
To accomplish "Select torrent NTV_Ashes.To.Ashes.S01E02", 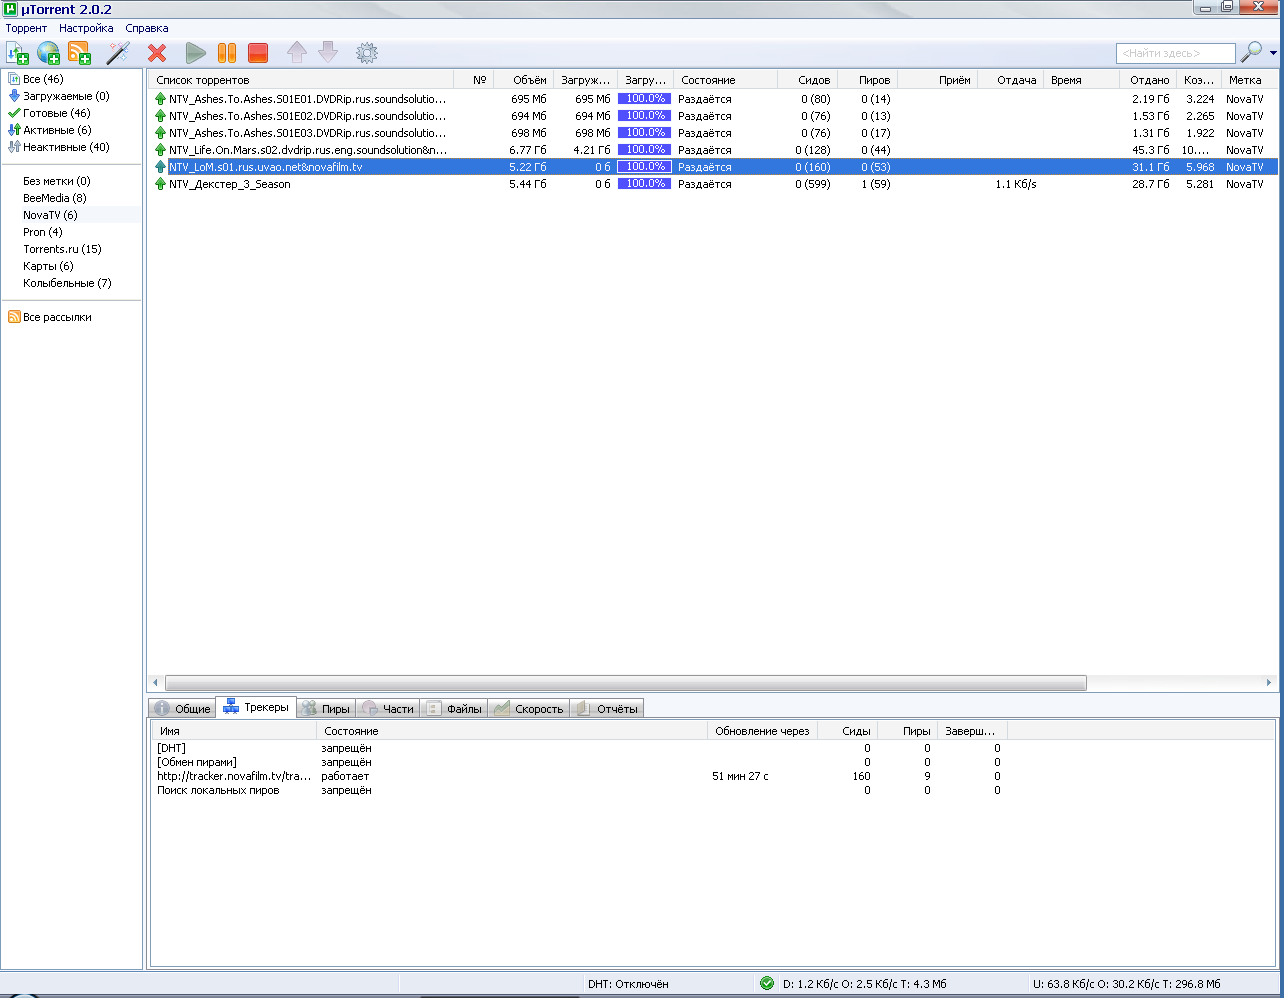I will [x=712, y=116].
